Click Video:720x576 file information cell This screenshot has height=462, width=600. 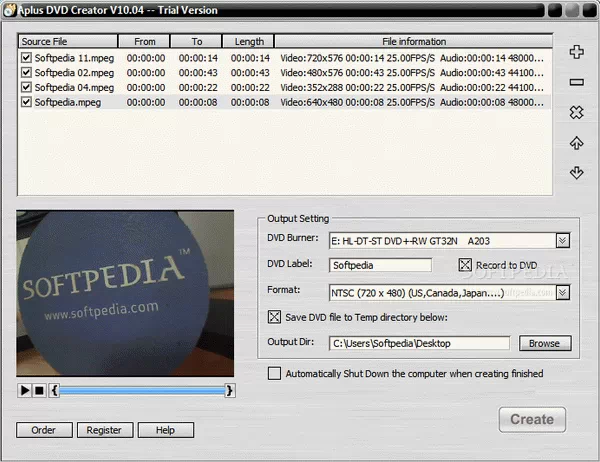pos(412,58)
